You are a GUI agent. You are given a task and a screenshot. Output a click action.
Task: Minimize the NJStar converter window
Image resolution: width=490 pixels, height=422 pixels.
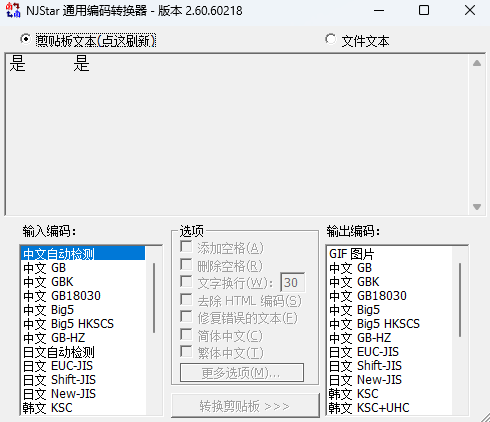coord(379,10)
